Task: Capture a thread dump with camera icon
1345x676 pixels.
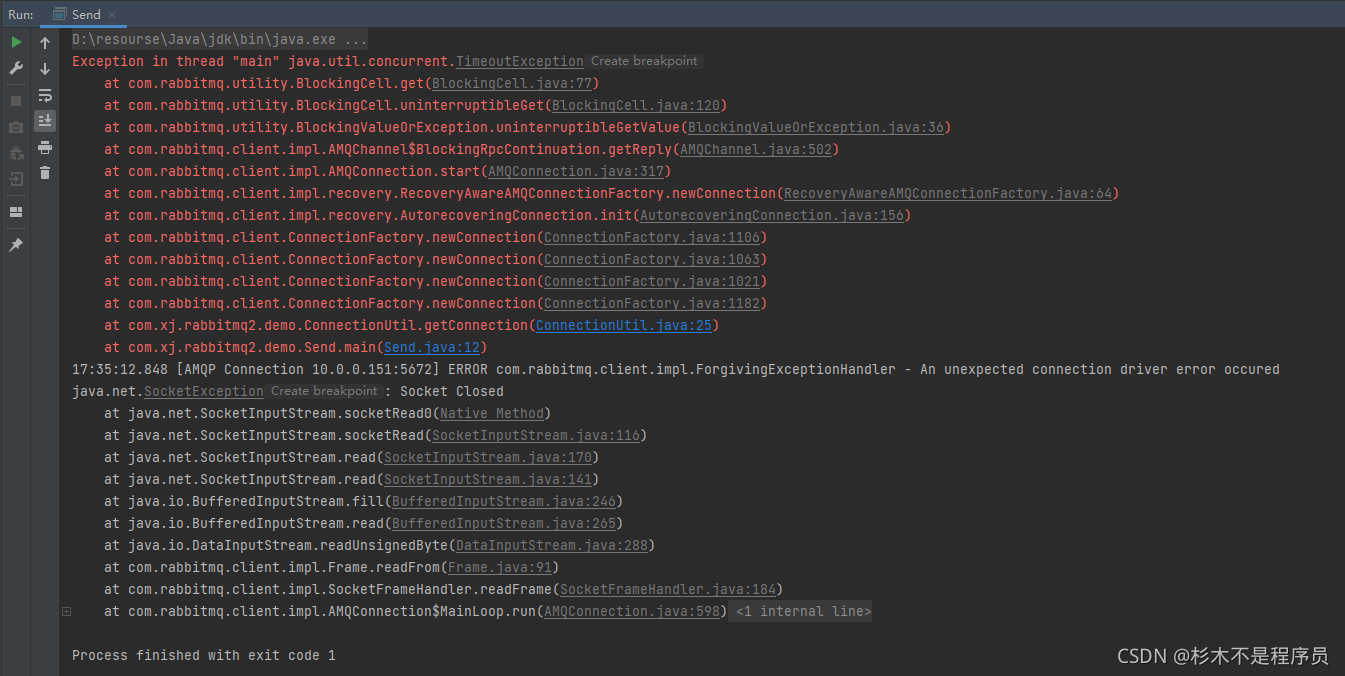Action: click(16, 127)
